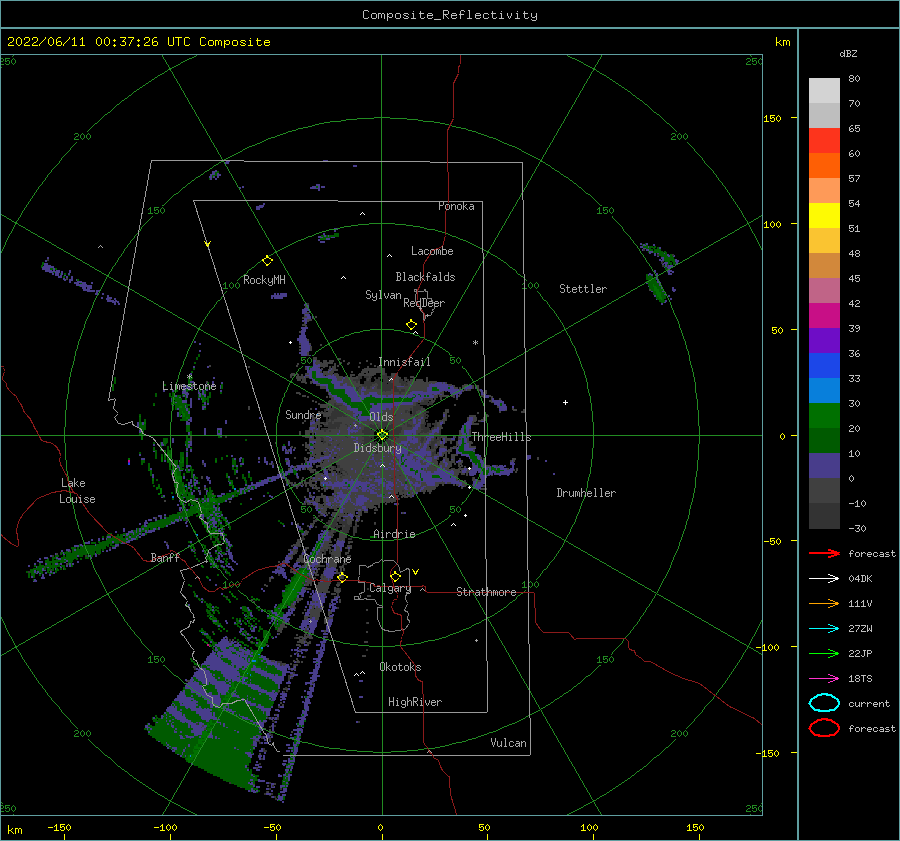Click the Banff label
Image resolution: width=900 pixels, height=841 pixels.
(165, 558)
